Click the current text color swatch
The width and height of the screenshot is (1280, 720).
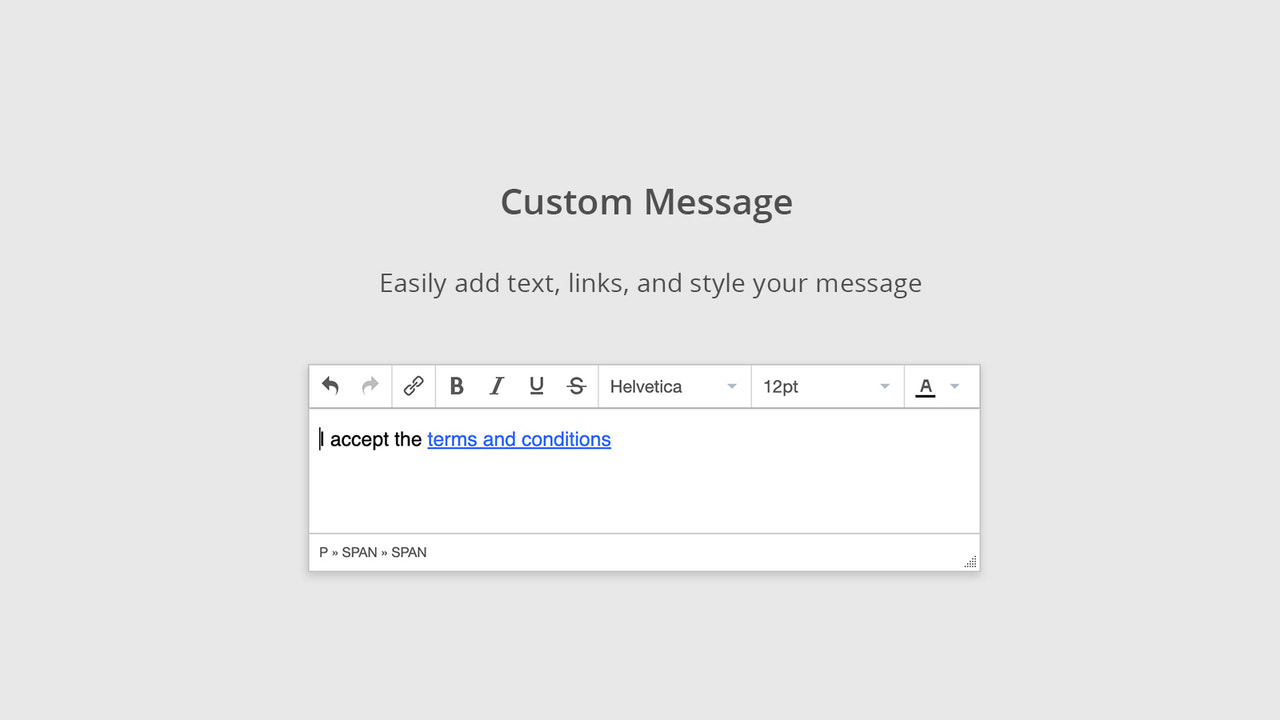click(925, 386)
